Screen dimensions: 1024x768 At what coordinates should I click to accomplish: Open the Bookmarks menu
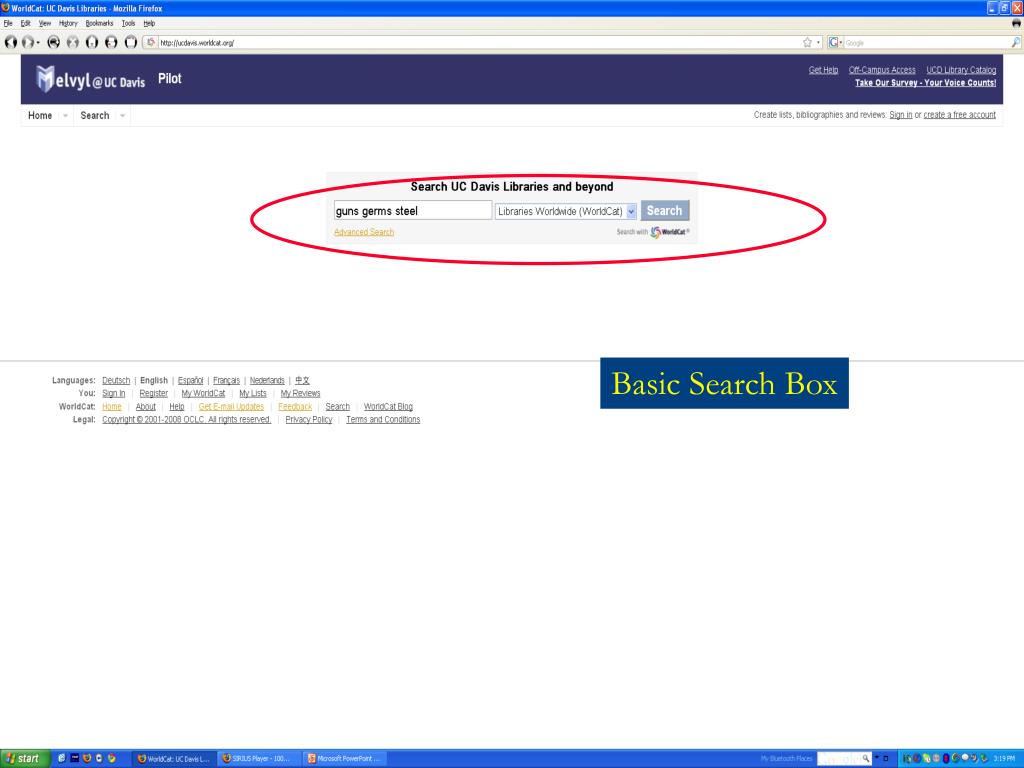(99, 23)
